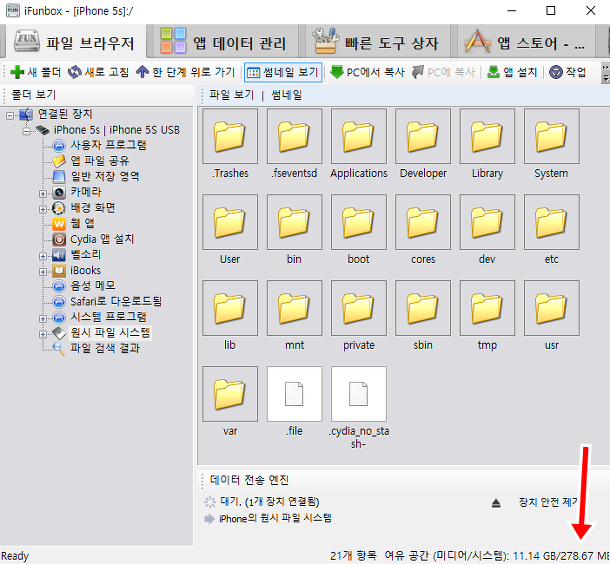Select the .Trashes folder thumbnail
The width and height of the screenshot is (610, 564).
230,136
